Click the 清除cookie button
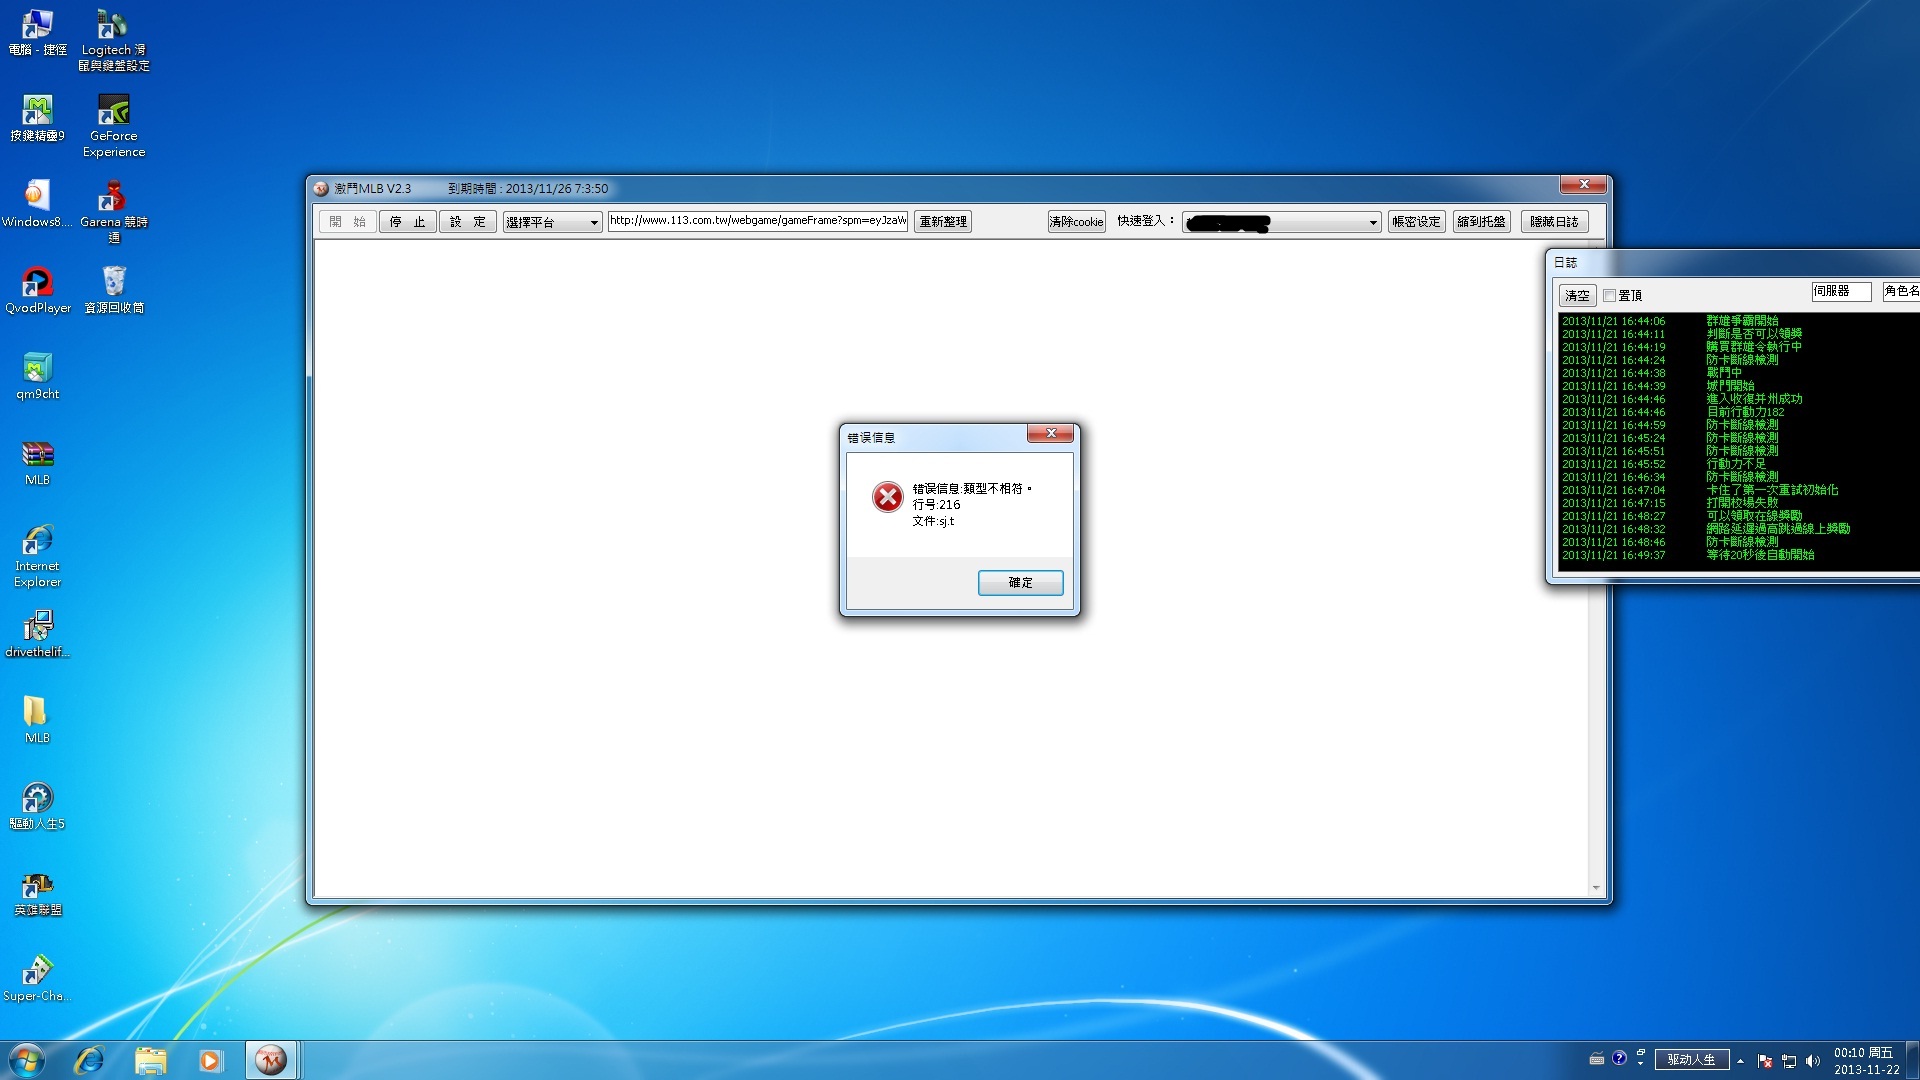Screen dimensions: 1920x1080 1077,222
